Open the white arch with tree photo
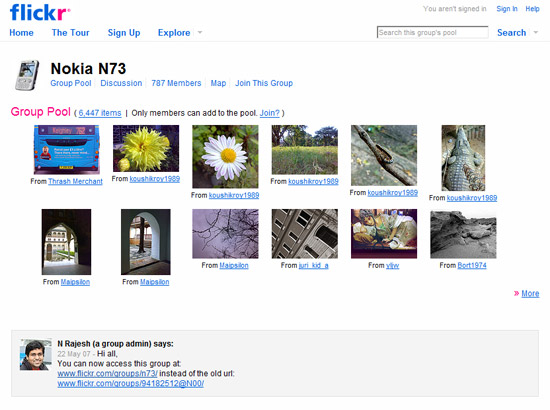 [x=146, y=242]
